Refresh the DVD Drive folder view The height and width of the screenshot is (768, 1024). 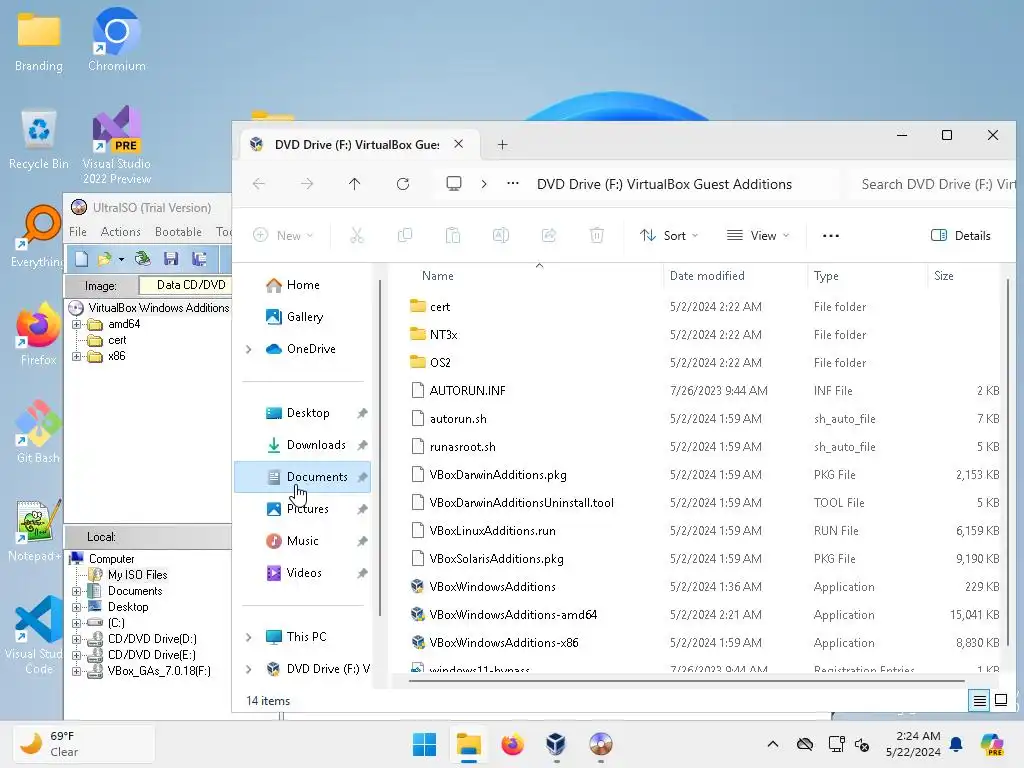click(403, 184)
